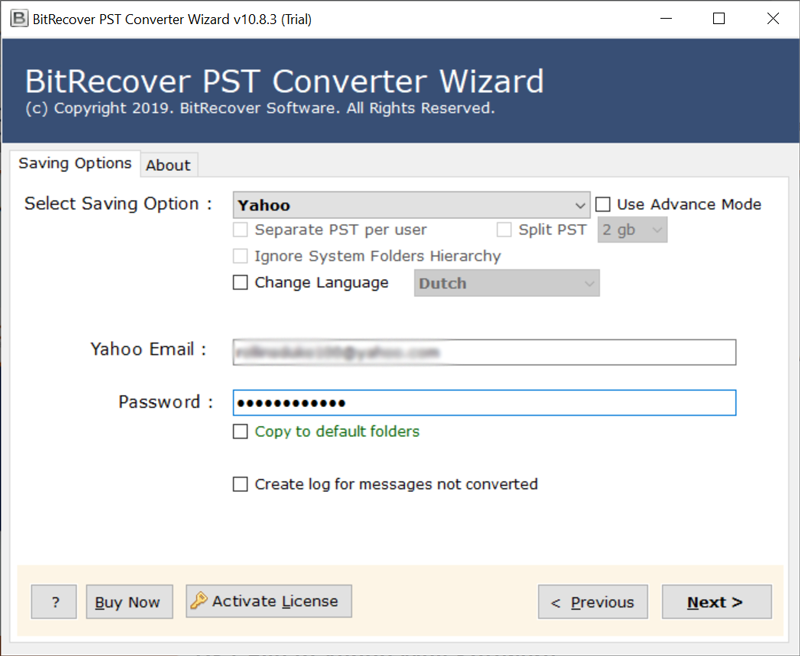This screenshot has height=656, width=800.
Task: Maximize the PST Converter Wizard window
Action: tap(719, 19)
